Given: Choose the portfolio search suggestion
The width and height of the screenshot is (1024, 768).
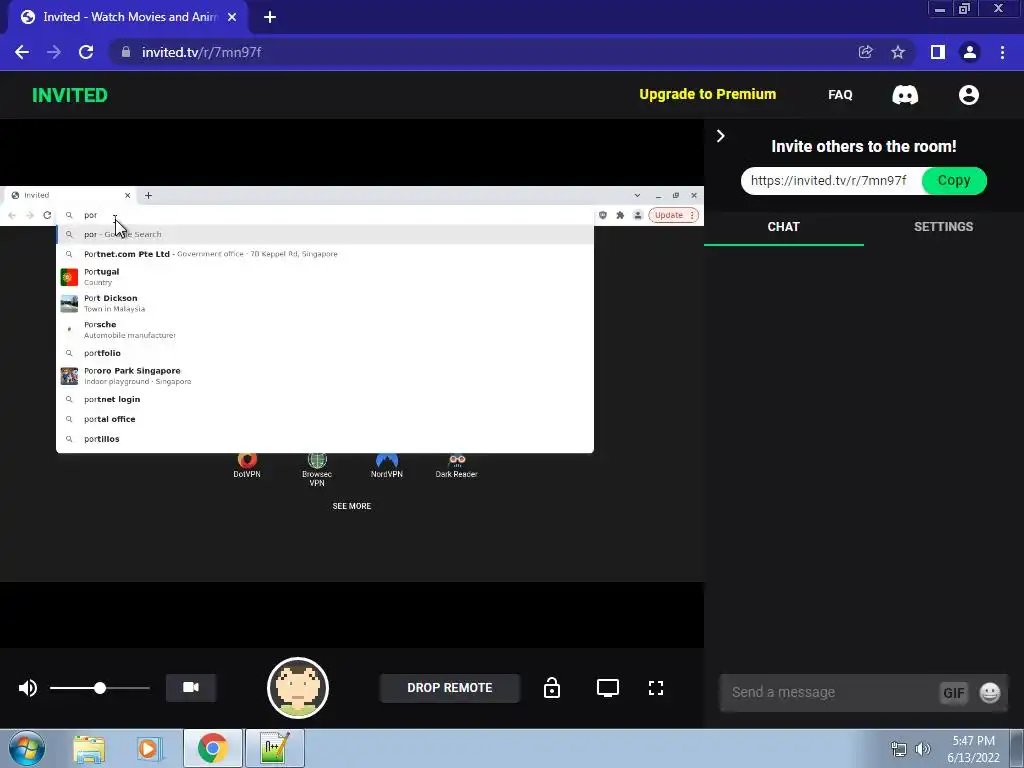Looking at the screenshot, I should [x=325, y=353].
